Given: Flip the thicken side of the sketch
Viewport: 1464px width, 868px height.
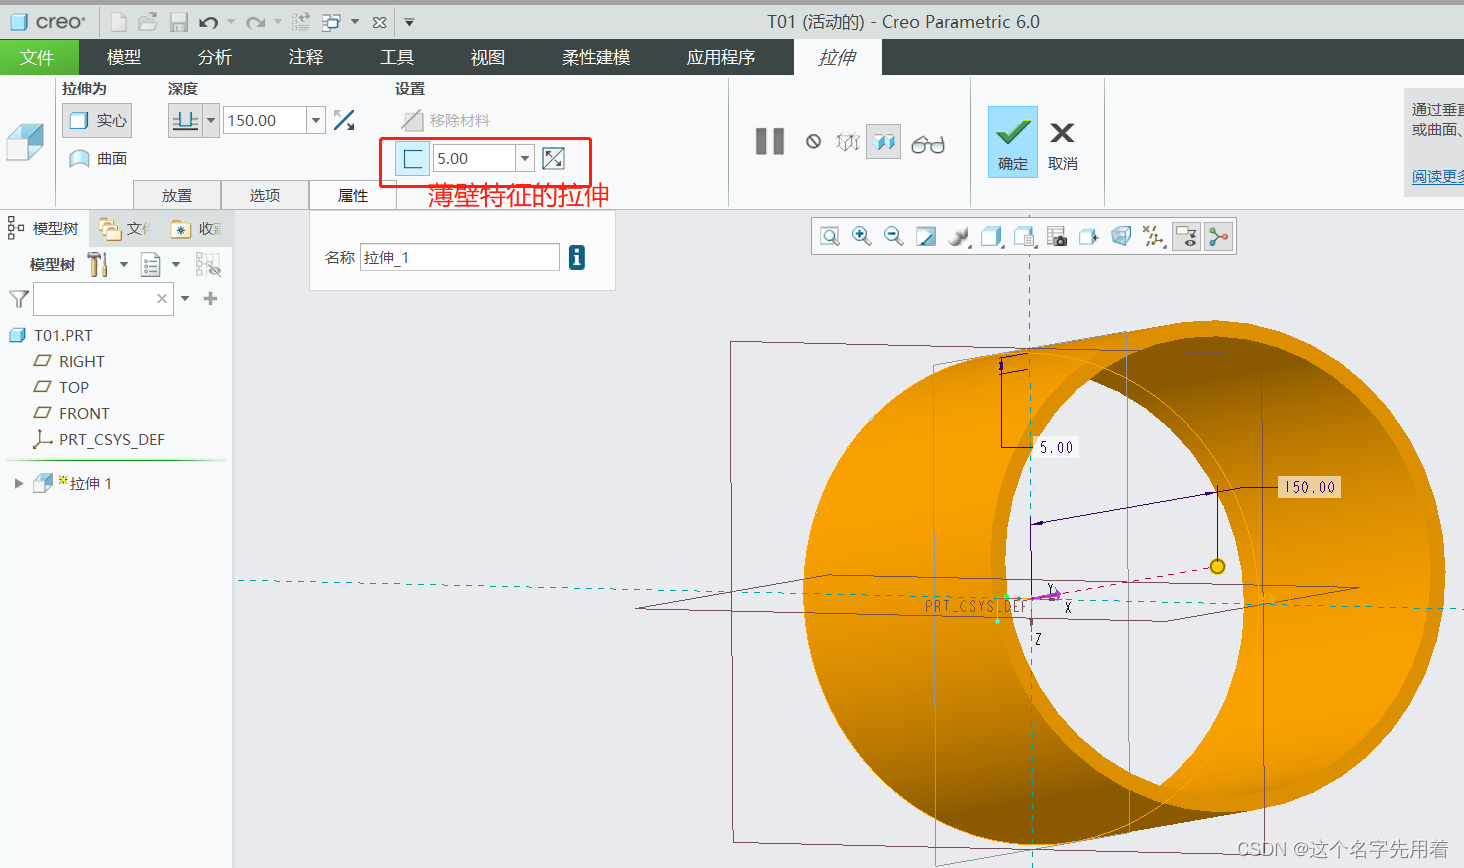Looking at the screenshot, I should (553, 158).
